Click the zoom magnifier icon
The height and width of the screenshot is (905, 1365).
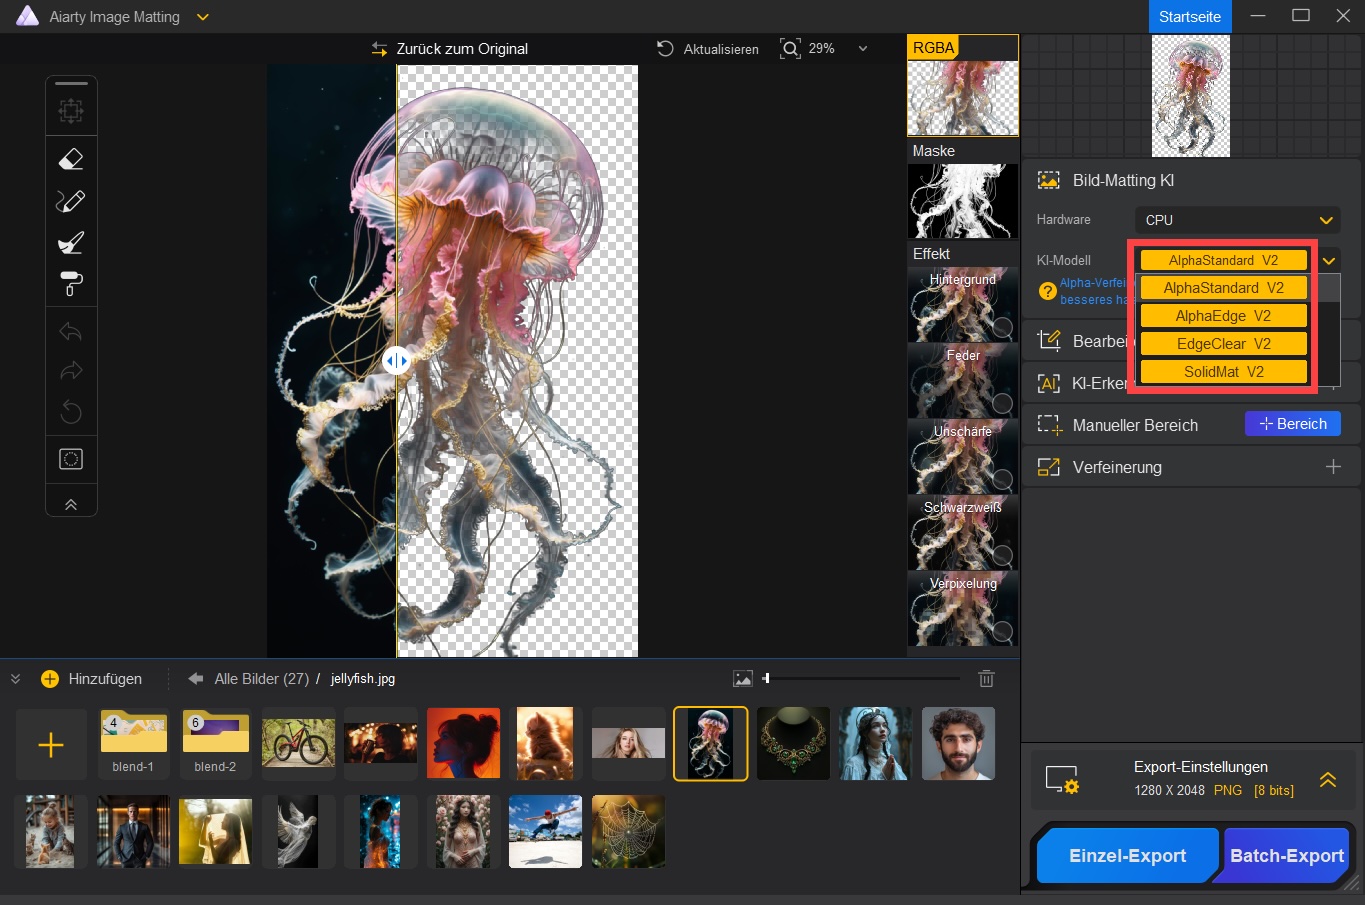[790, 49]
